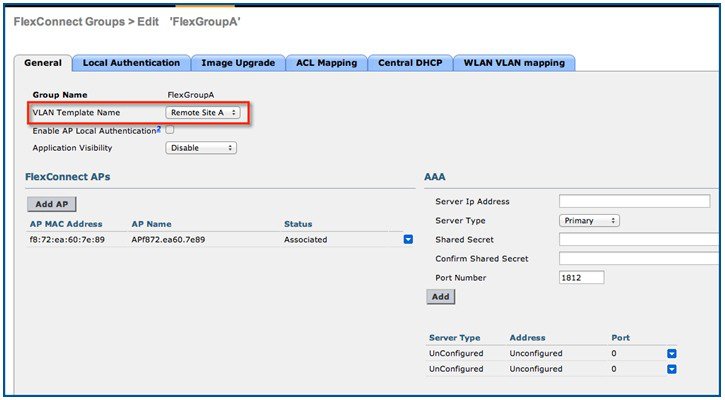Image resolution: width=725 pixels, height=400 pixels.
Task: Click the Port Number field showing 1812
Action: pos(581,277)
